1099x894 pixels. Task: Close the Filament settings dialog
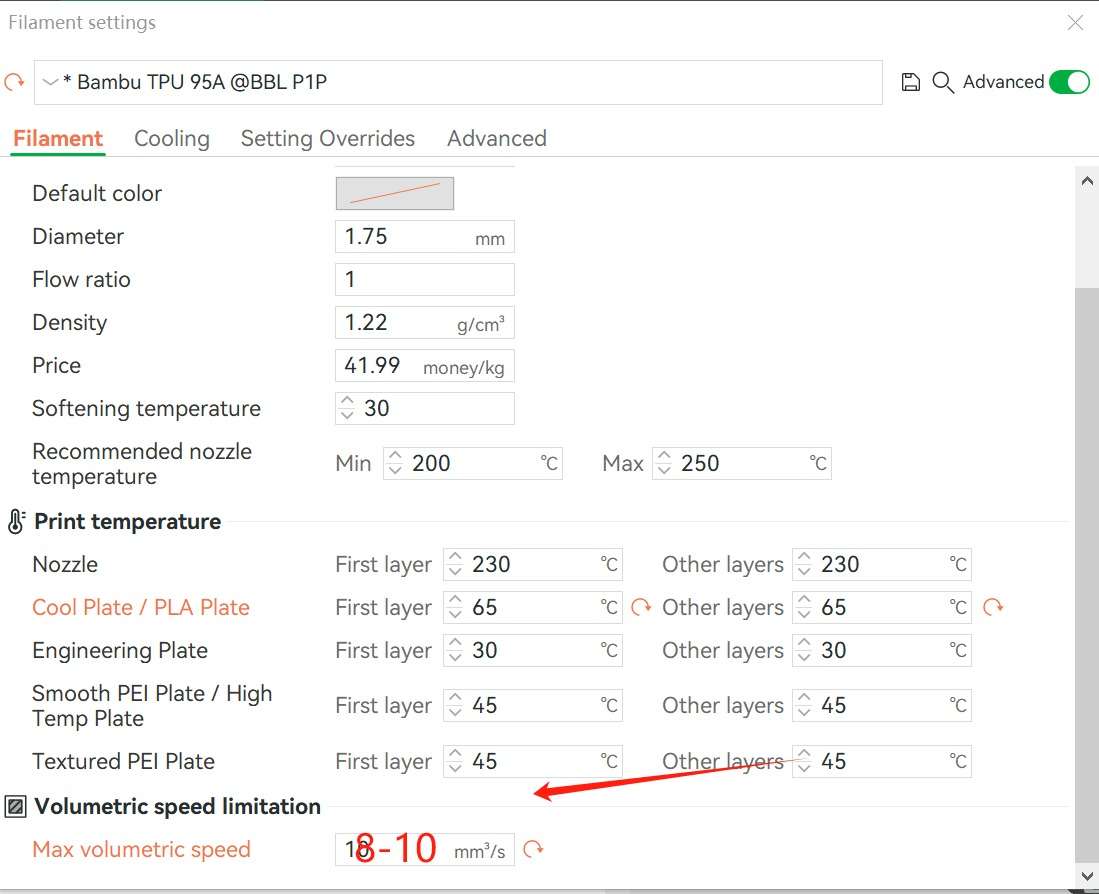[x=1075, y=22]
